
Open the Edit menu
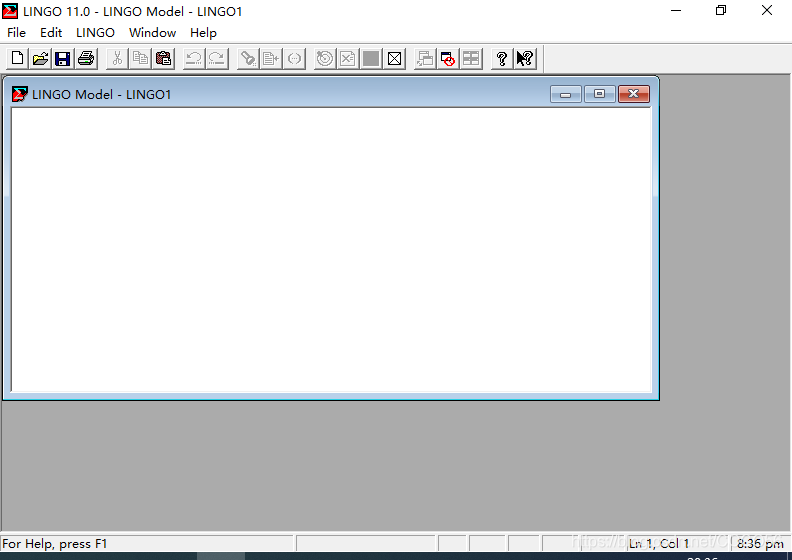pos(51,33)
